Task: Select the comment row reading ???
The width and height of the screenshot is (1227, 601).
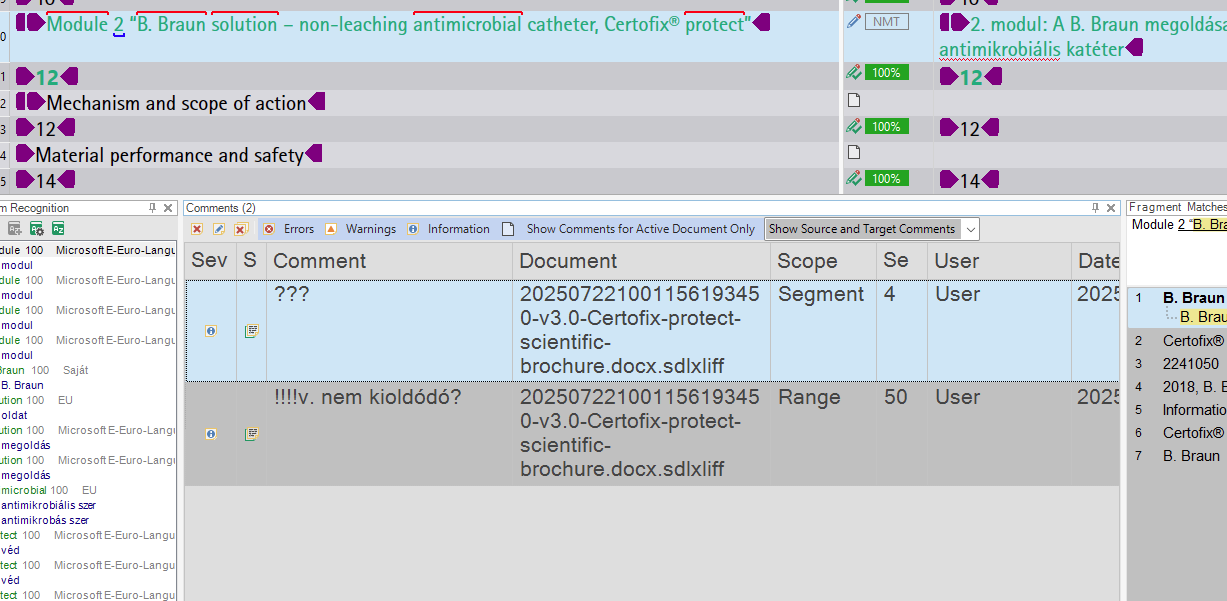Action: (x=652, y=330)
